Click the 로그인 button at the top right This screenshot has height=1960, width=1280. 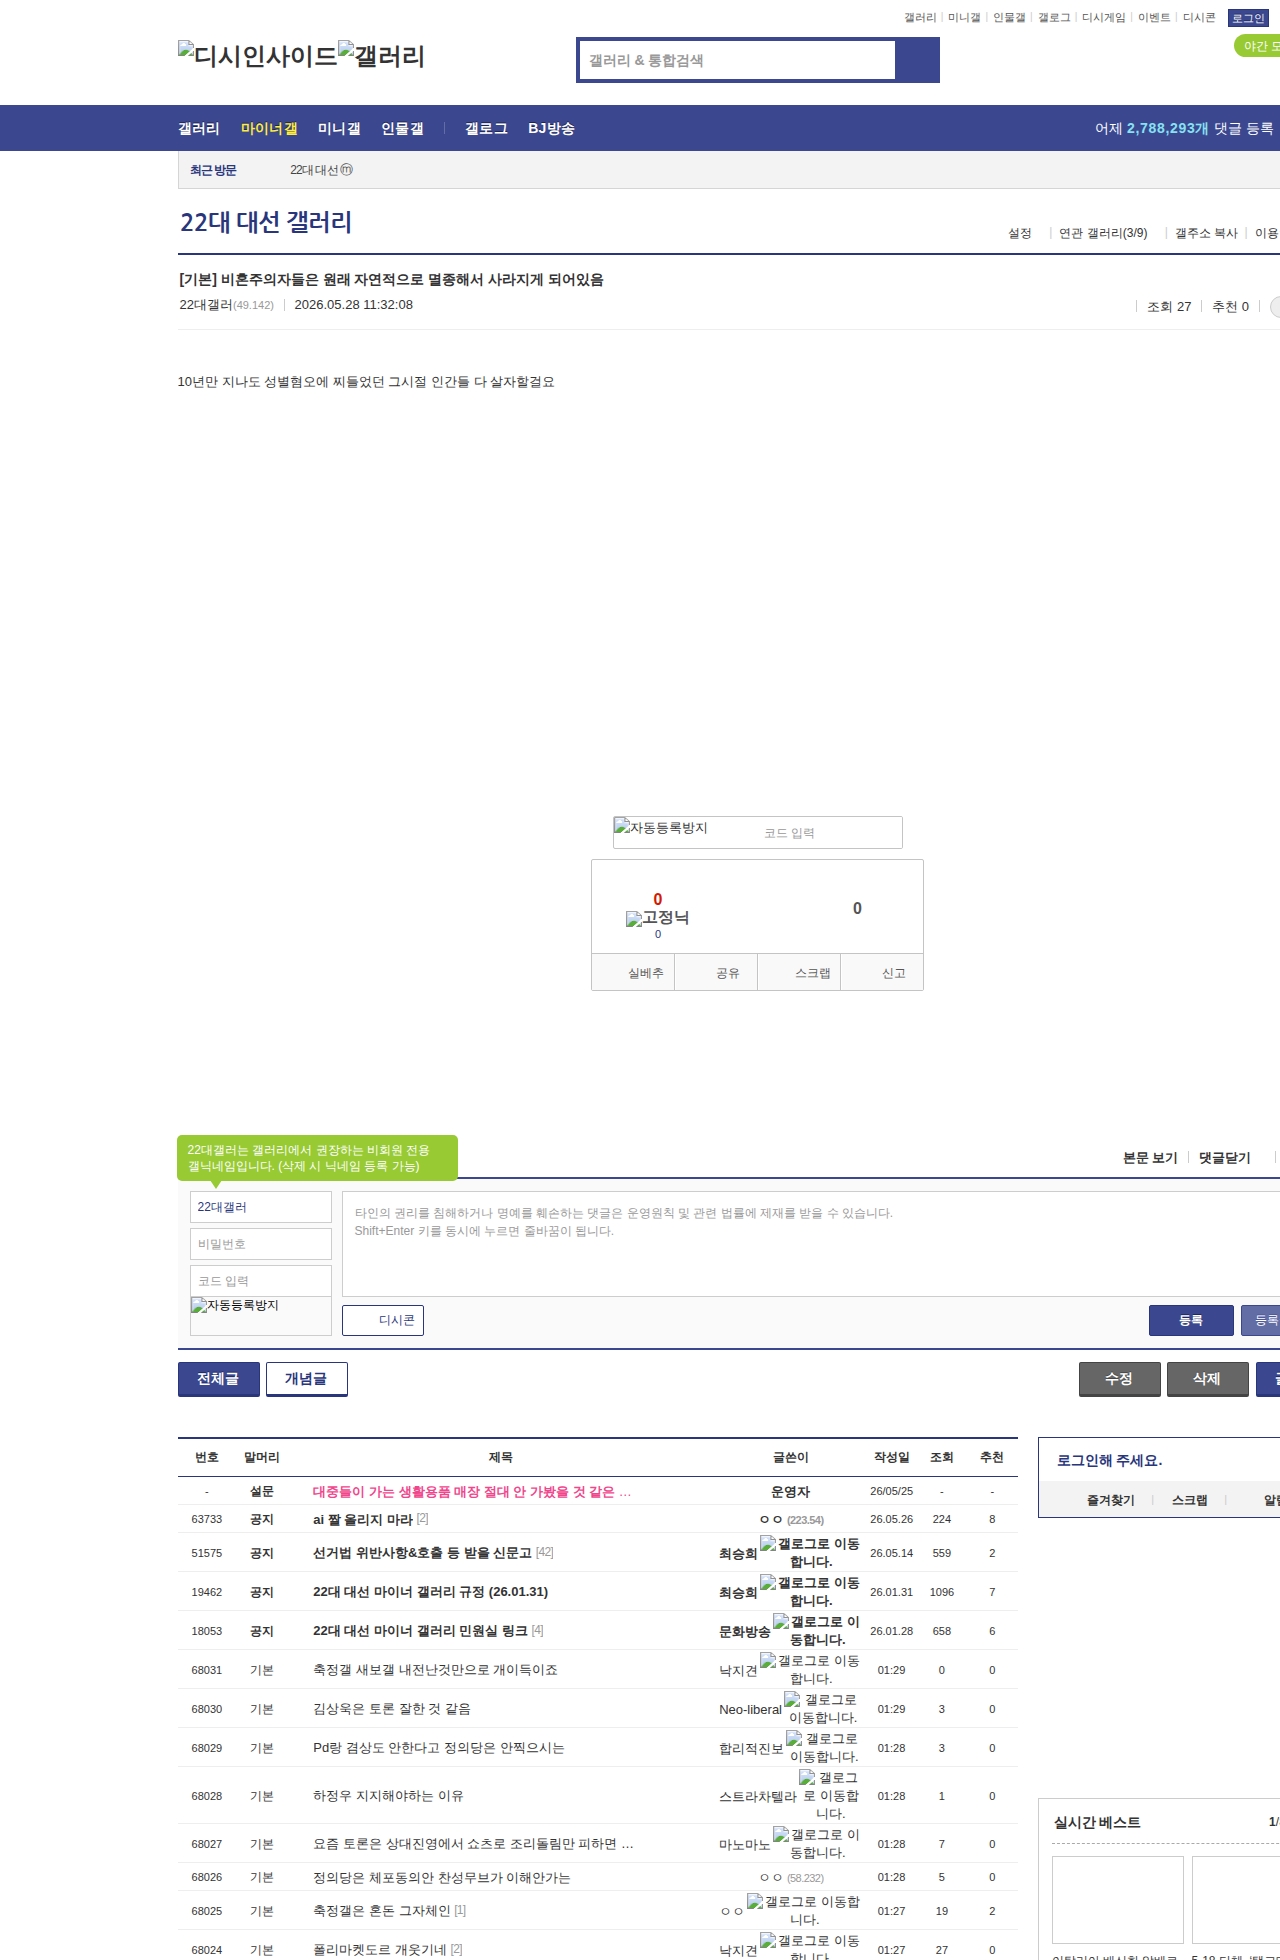pyautogui.click(x=1248, y=18)
